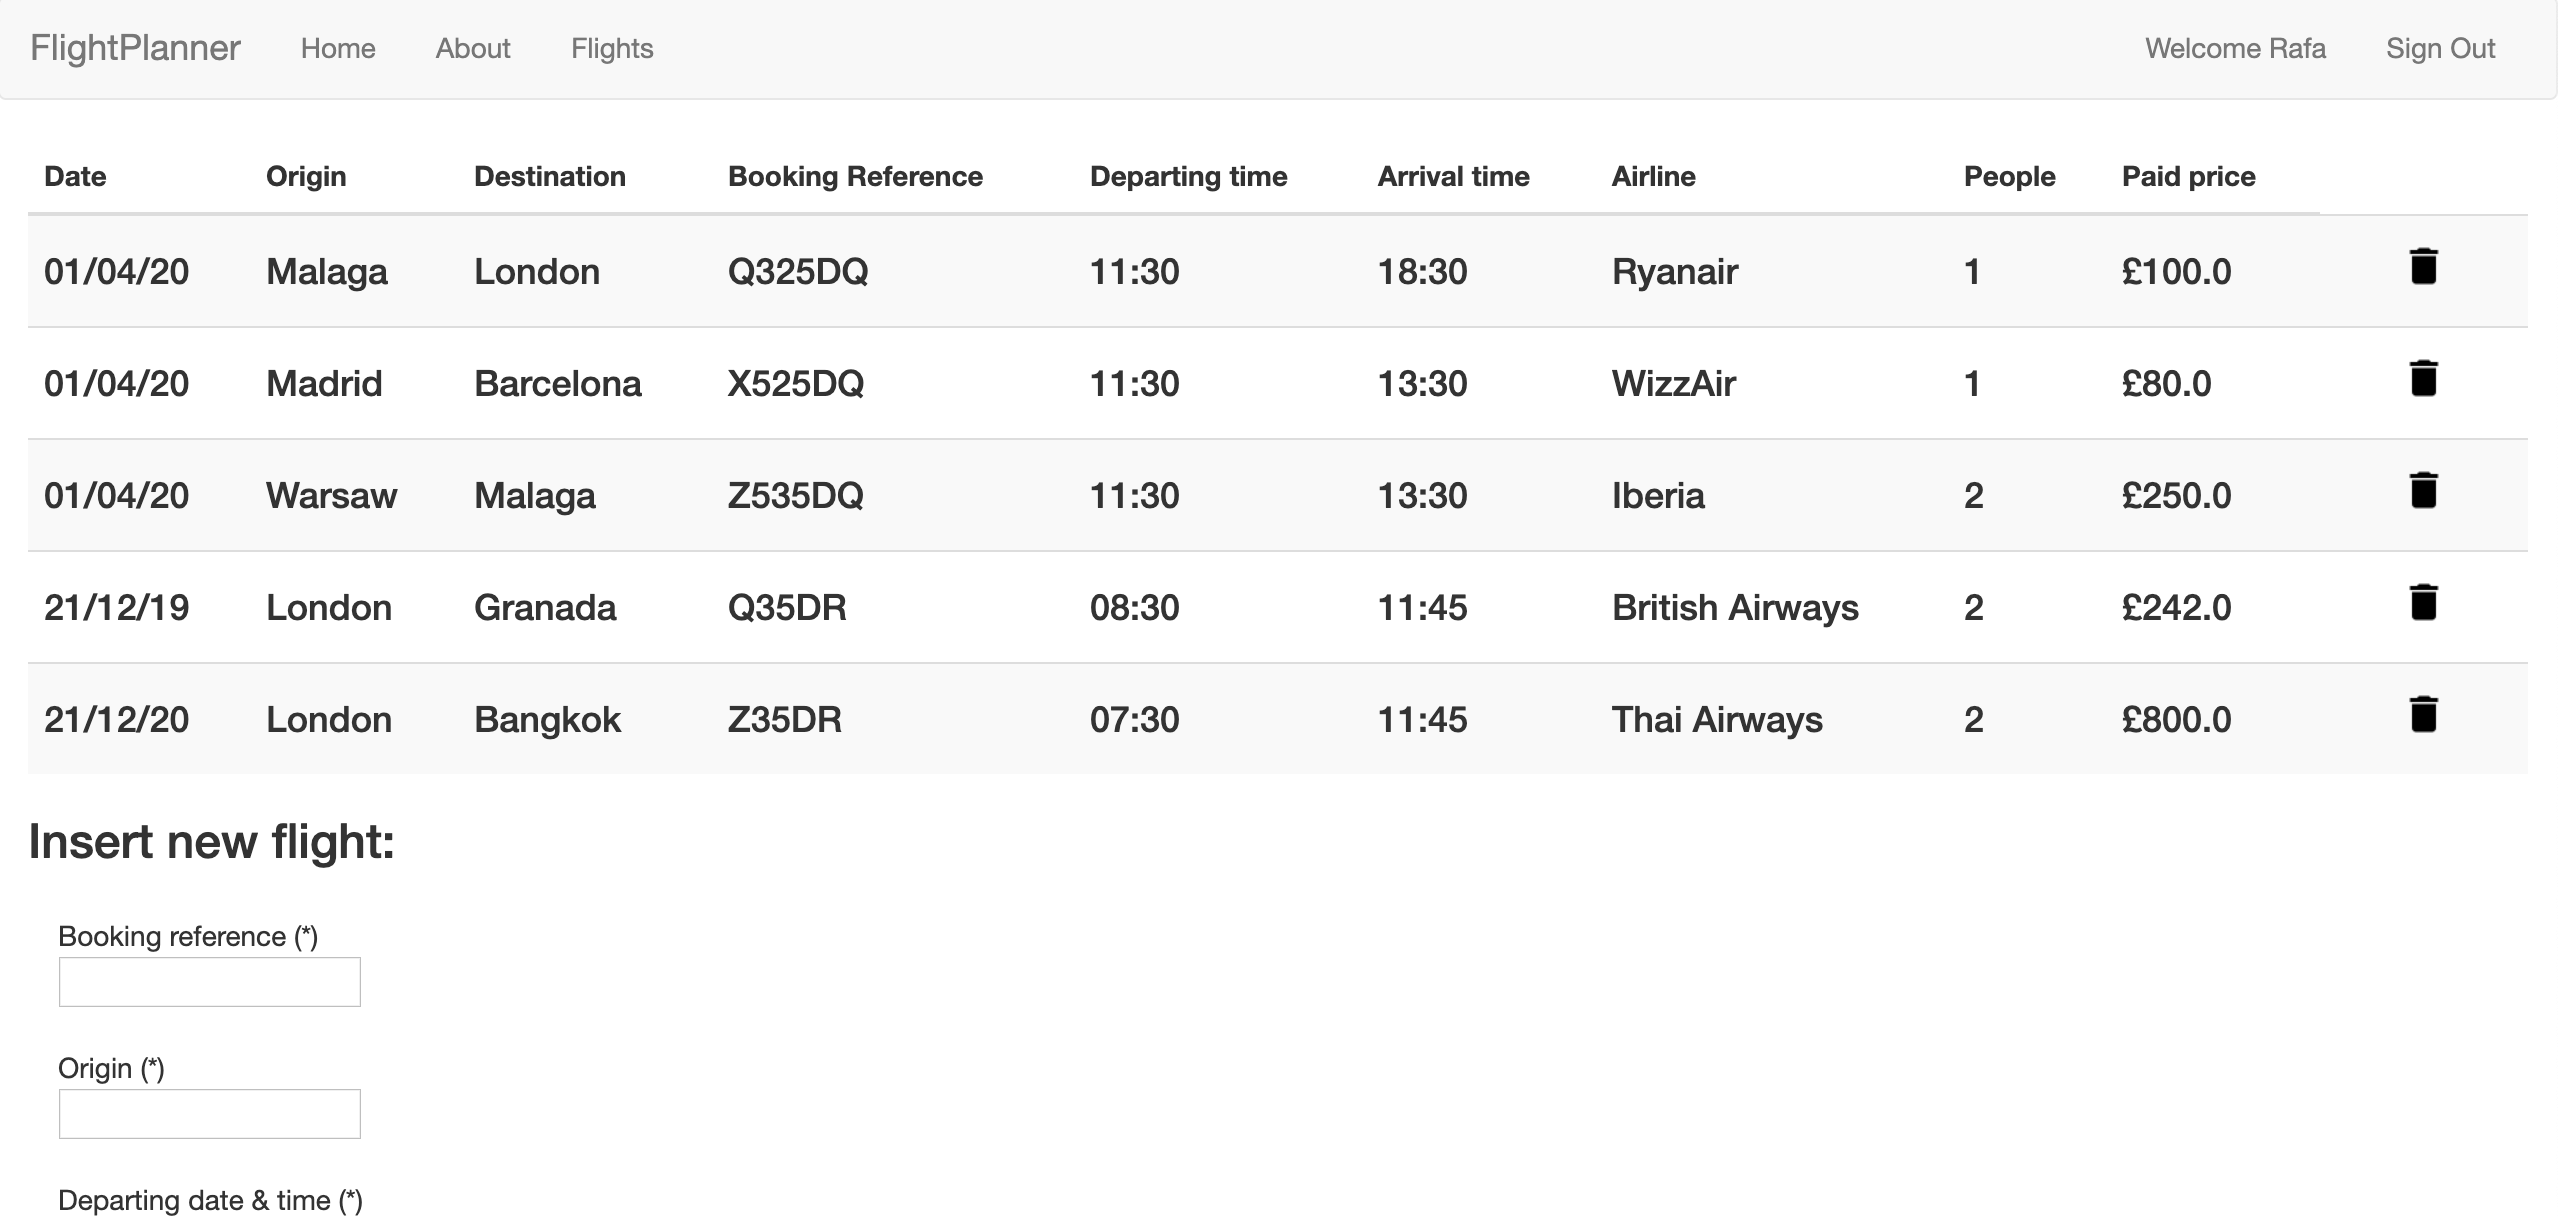The image size is (2558, 1218).
Task: Open the About page
Action: click(471, 48)
